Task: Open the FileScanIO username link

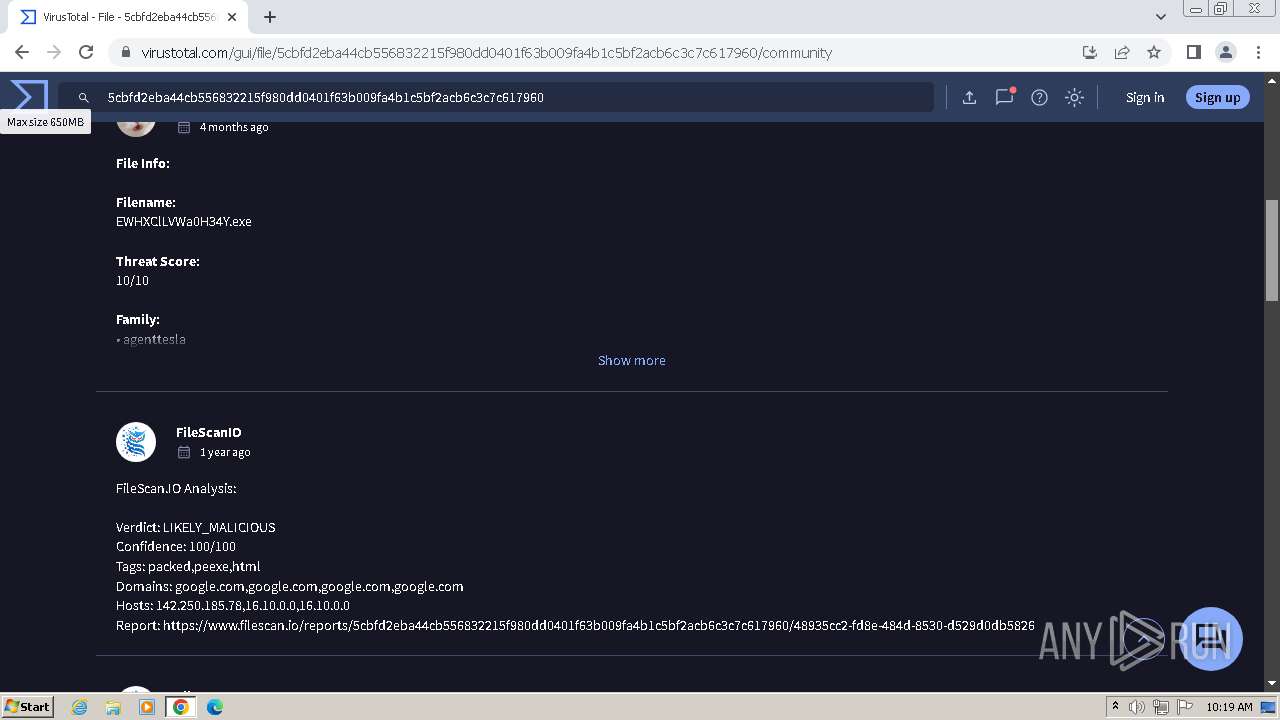Action: (x=208, y=432)
